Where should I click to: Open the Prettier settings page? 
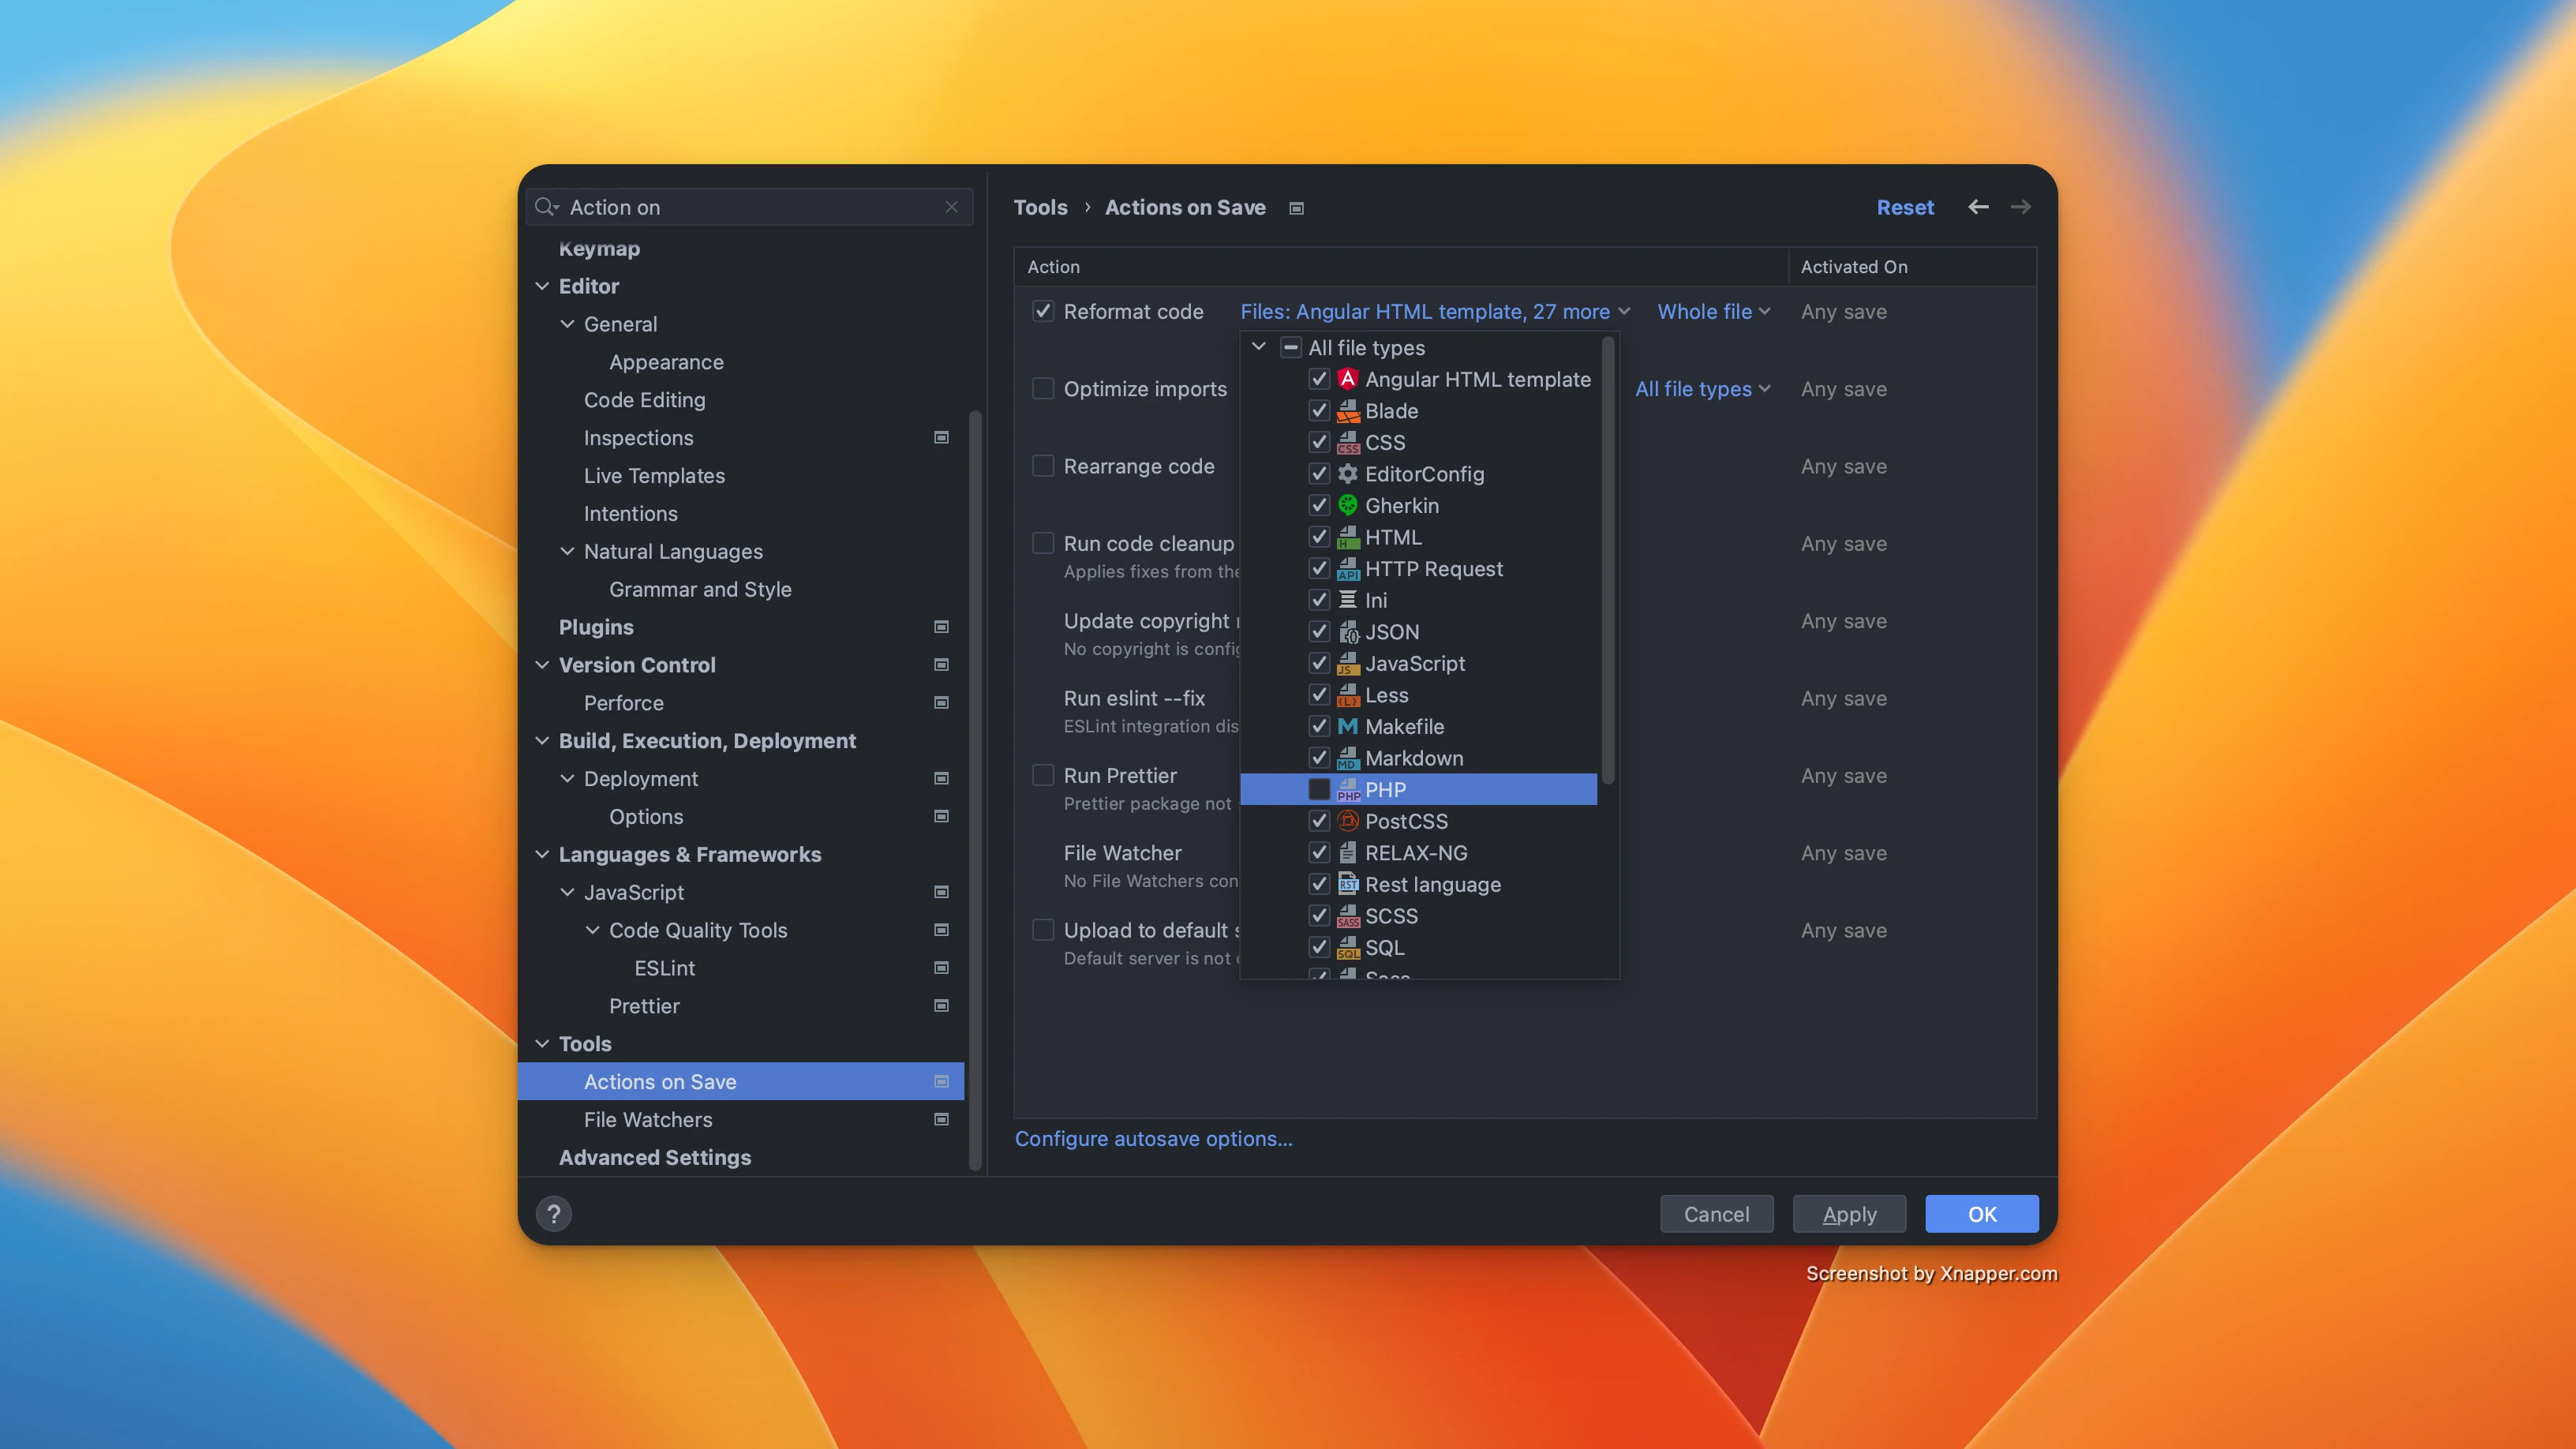(x=644, y=1006)
